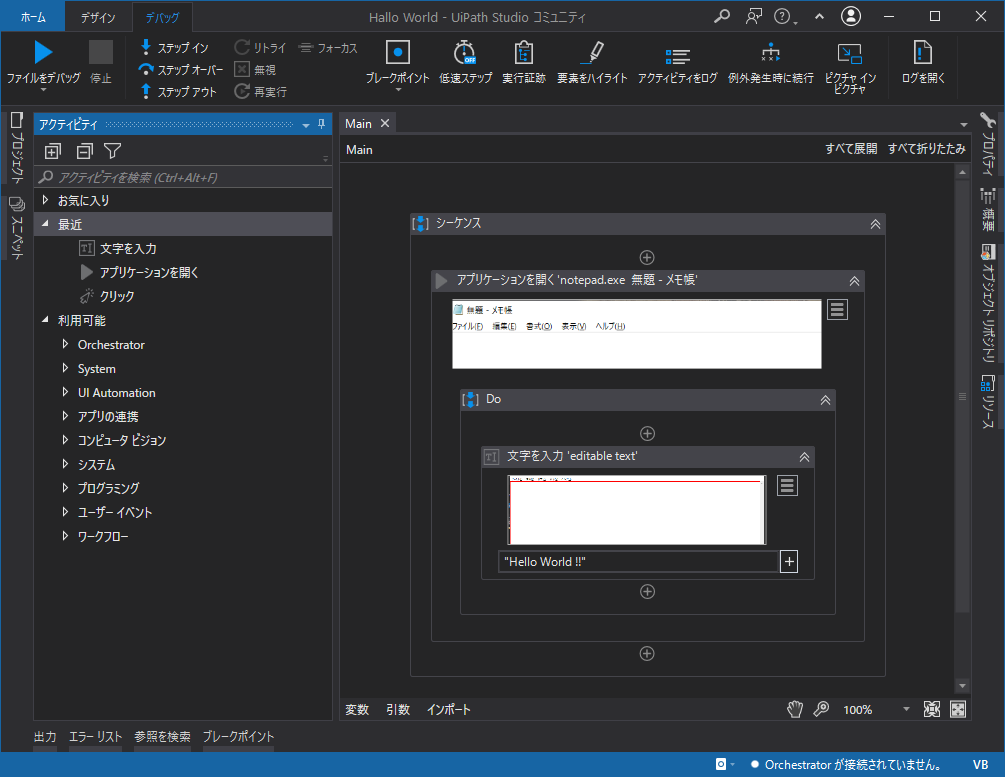Open options menu of Type Into activity
Image resolution: width=1005 pixels, height=777 pixels.
(x=787, y=485)
